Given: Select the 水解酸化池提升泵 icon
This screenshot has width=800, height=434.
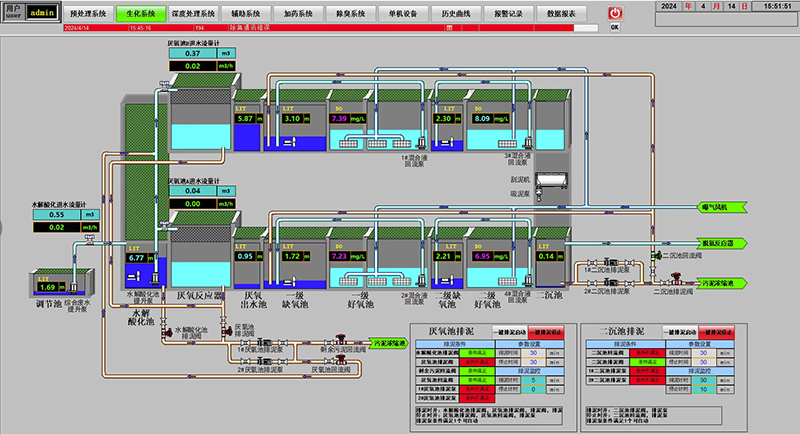Looking at the screenshot, I should [x=155, y=278].
